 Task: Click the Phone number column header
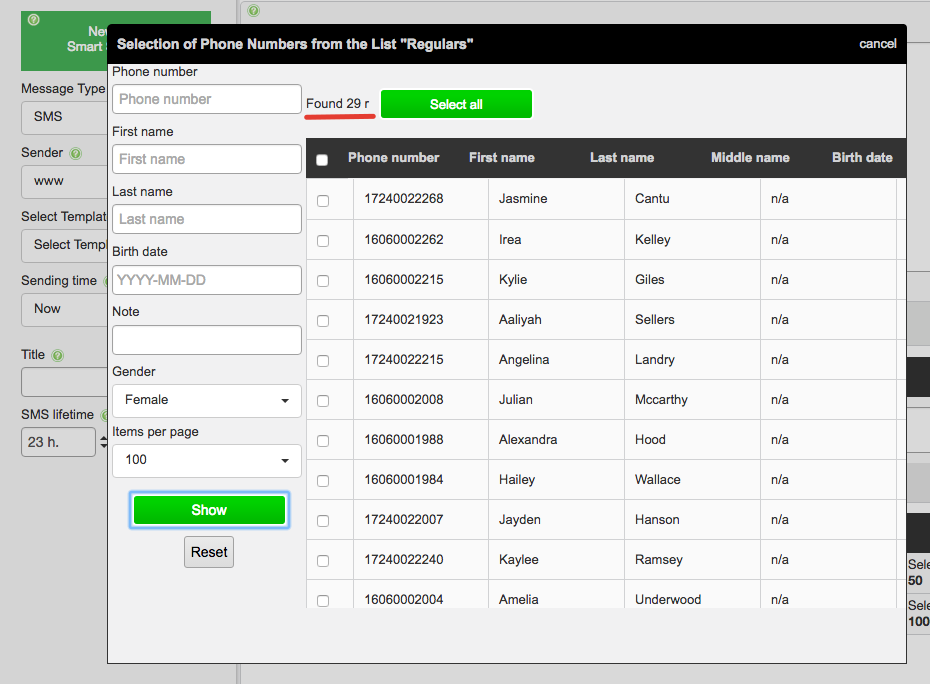394,158
